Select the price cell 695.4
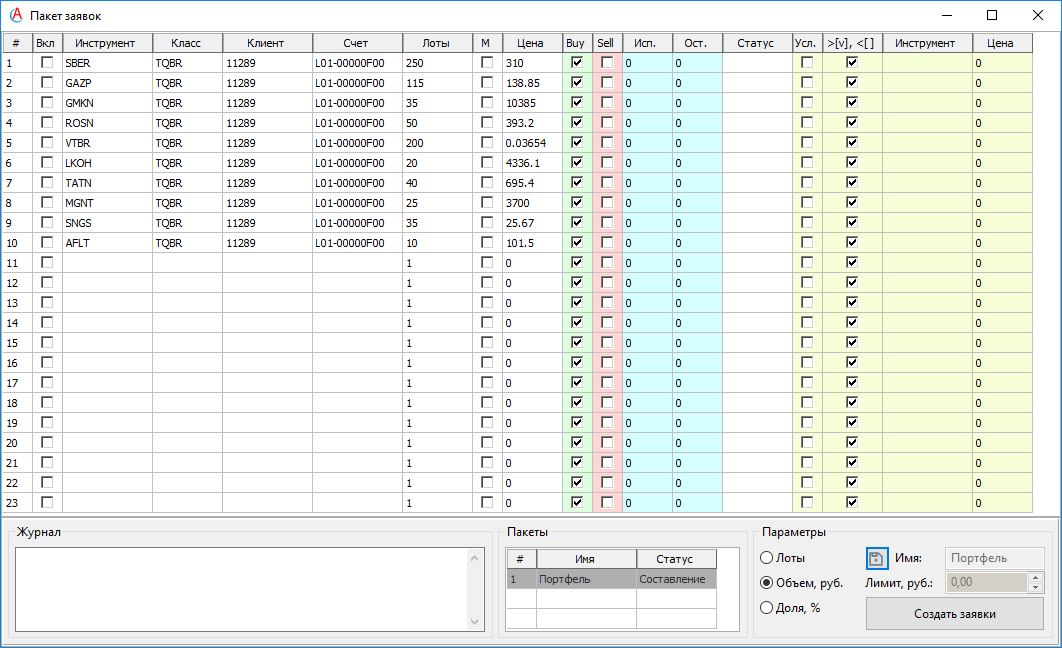 532,183
